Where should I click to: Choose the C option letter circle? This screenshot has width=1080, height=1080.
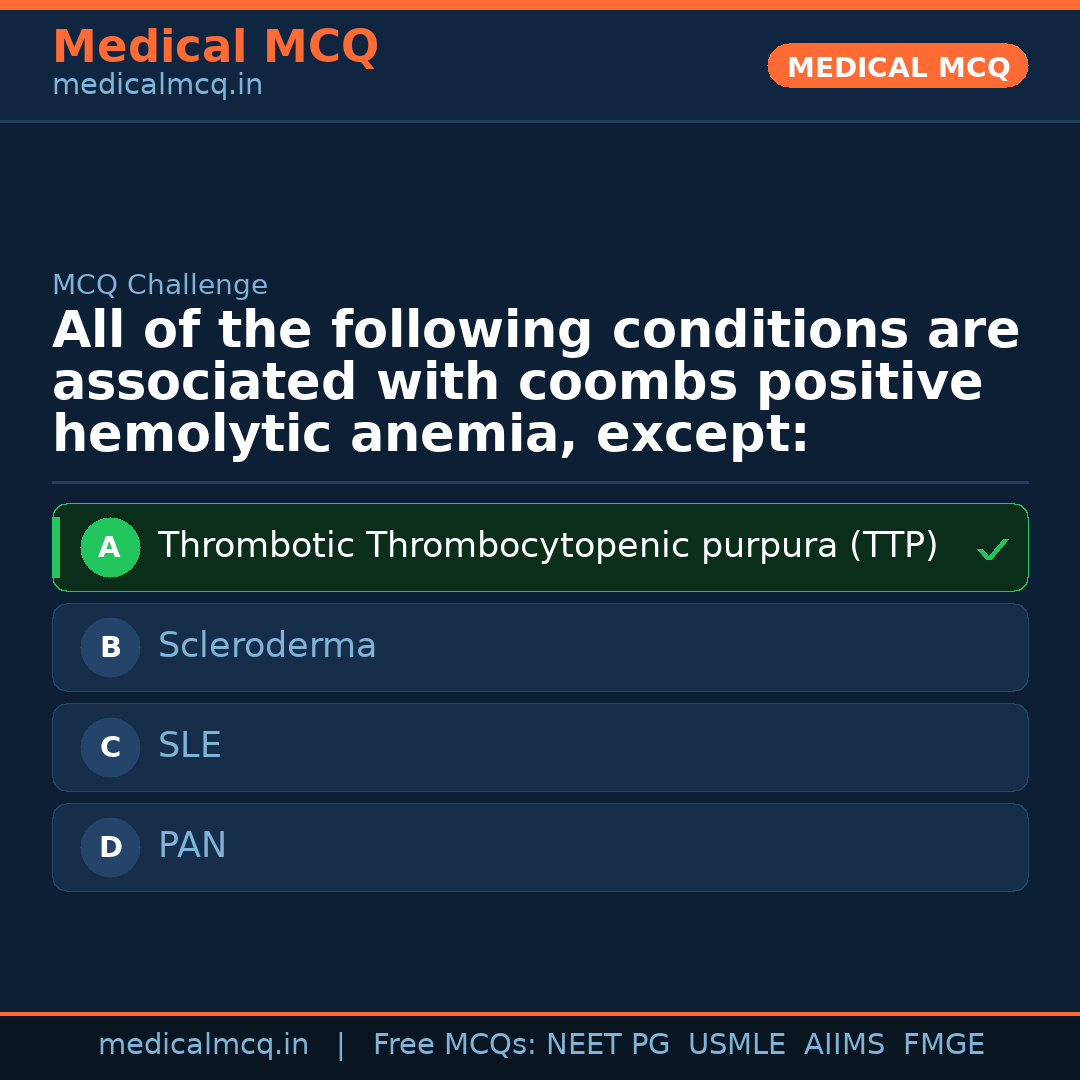110,747
